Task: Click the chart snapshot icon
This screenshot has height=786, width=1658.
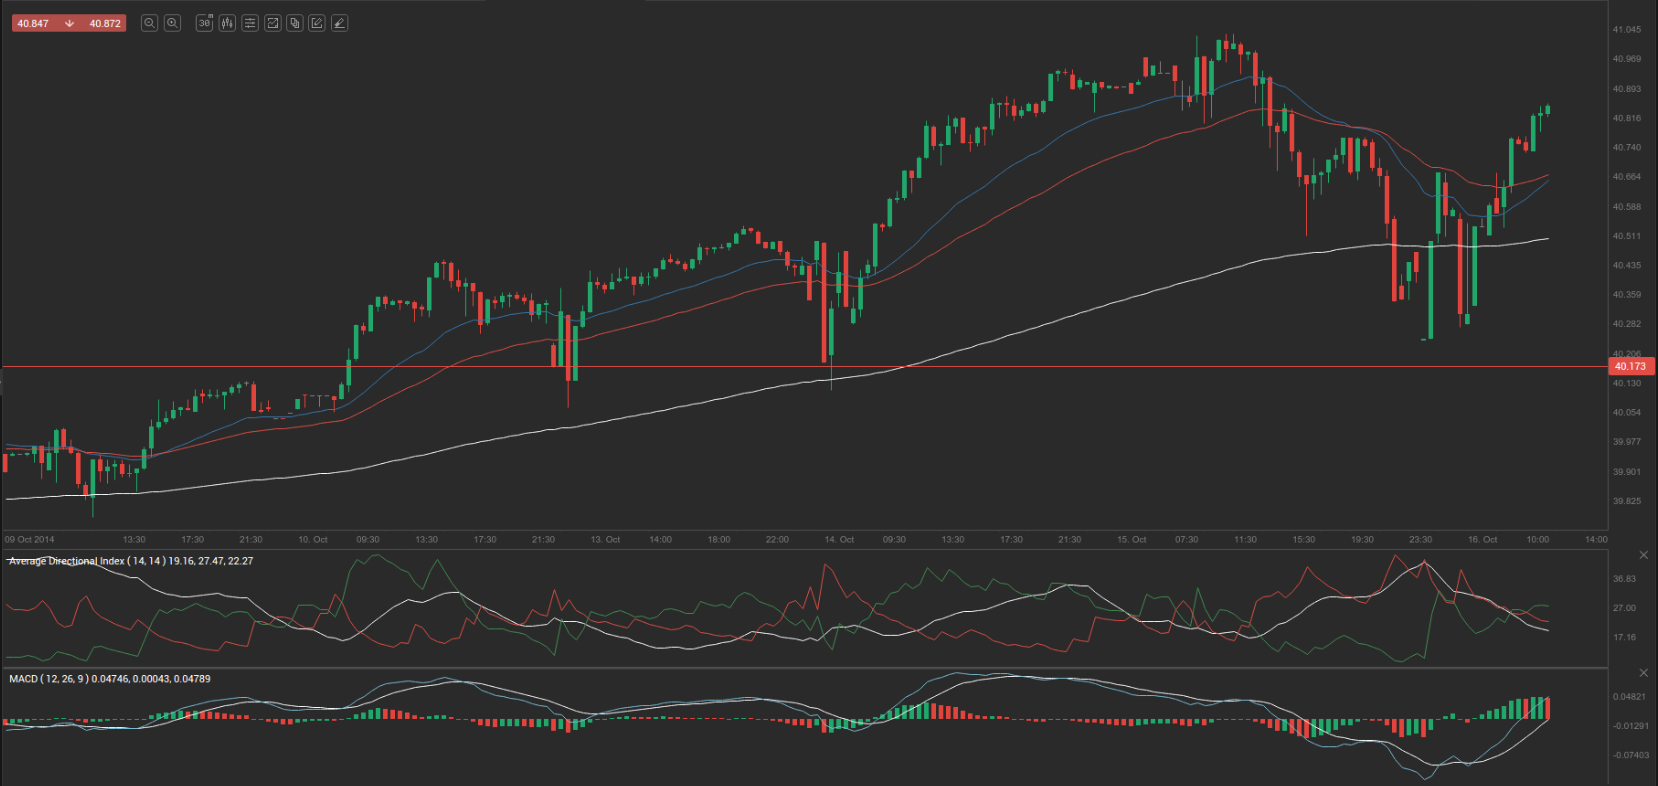Action: (272, 23)
